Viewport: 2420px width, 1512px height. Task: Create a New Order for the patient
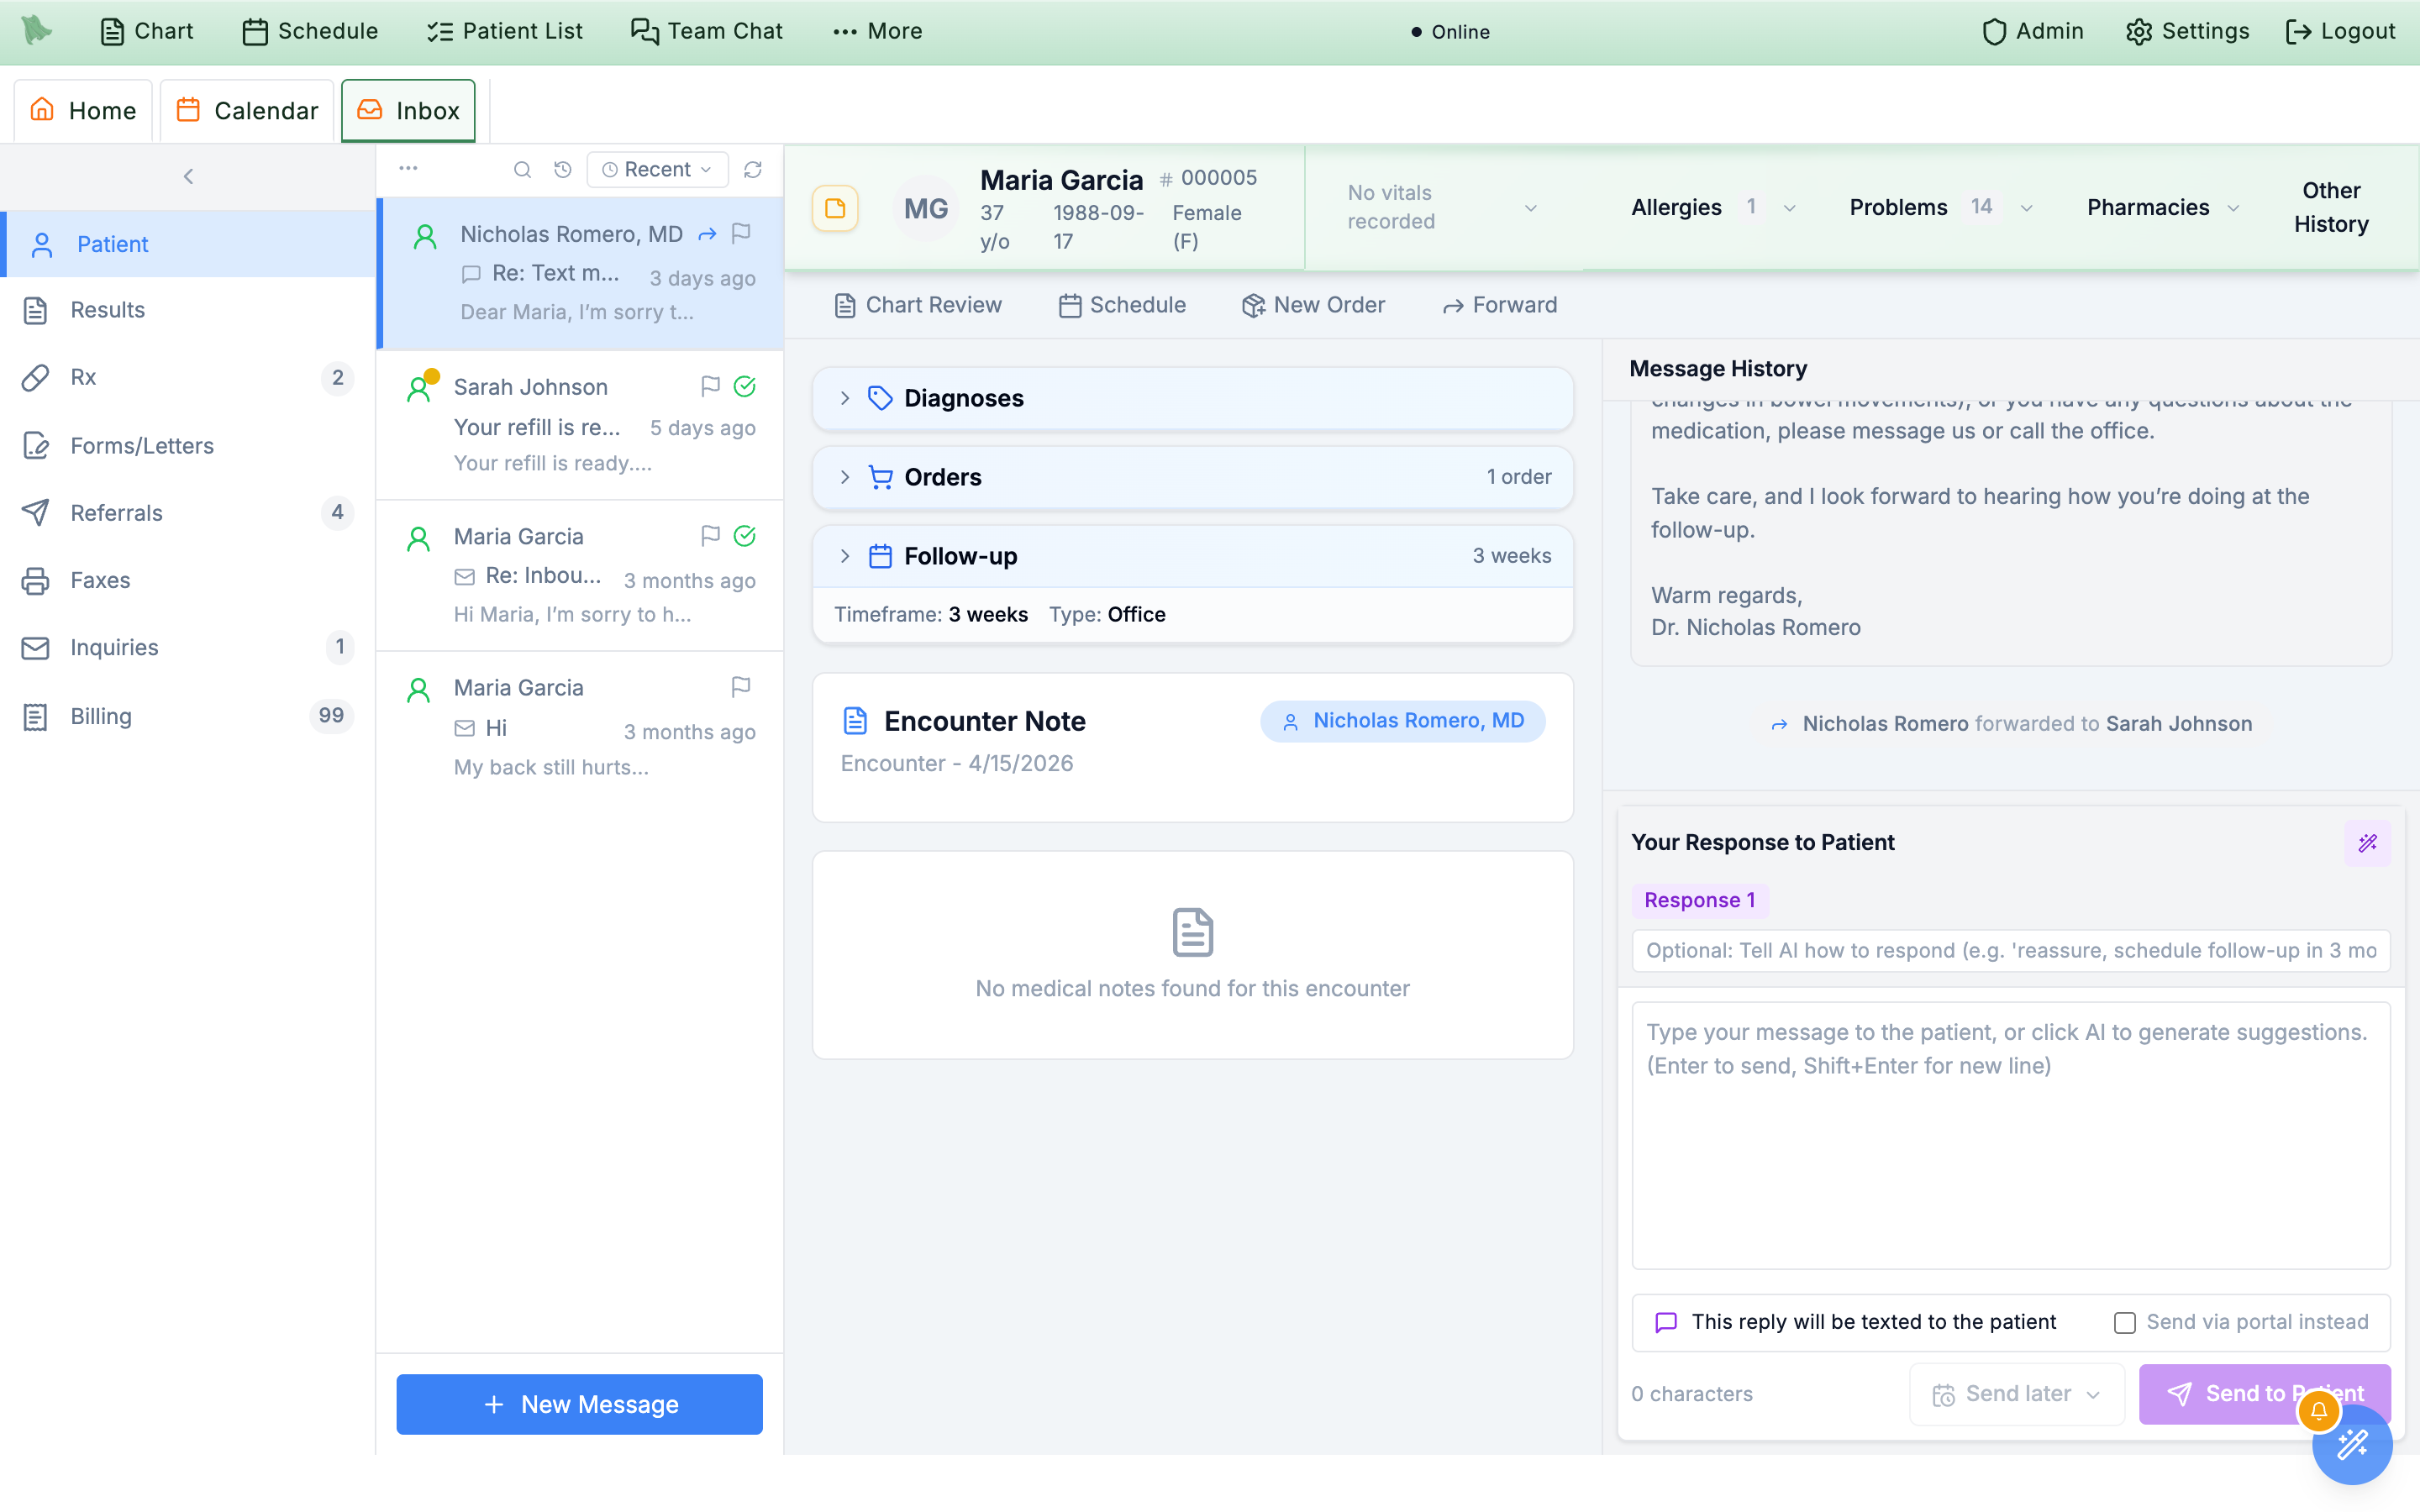point(1313,305)
